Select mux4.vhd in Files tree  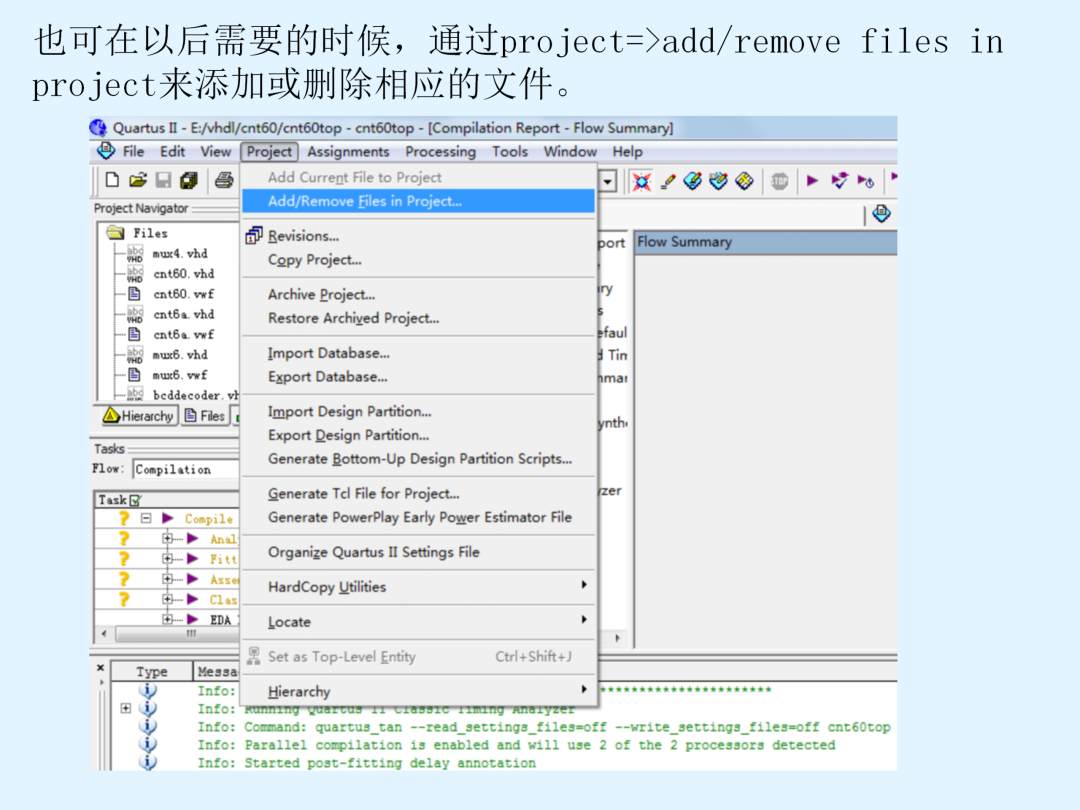click(x=180, y=253)
